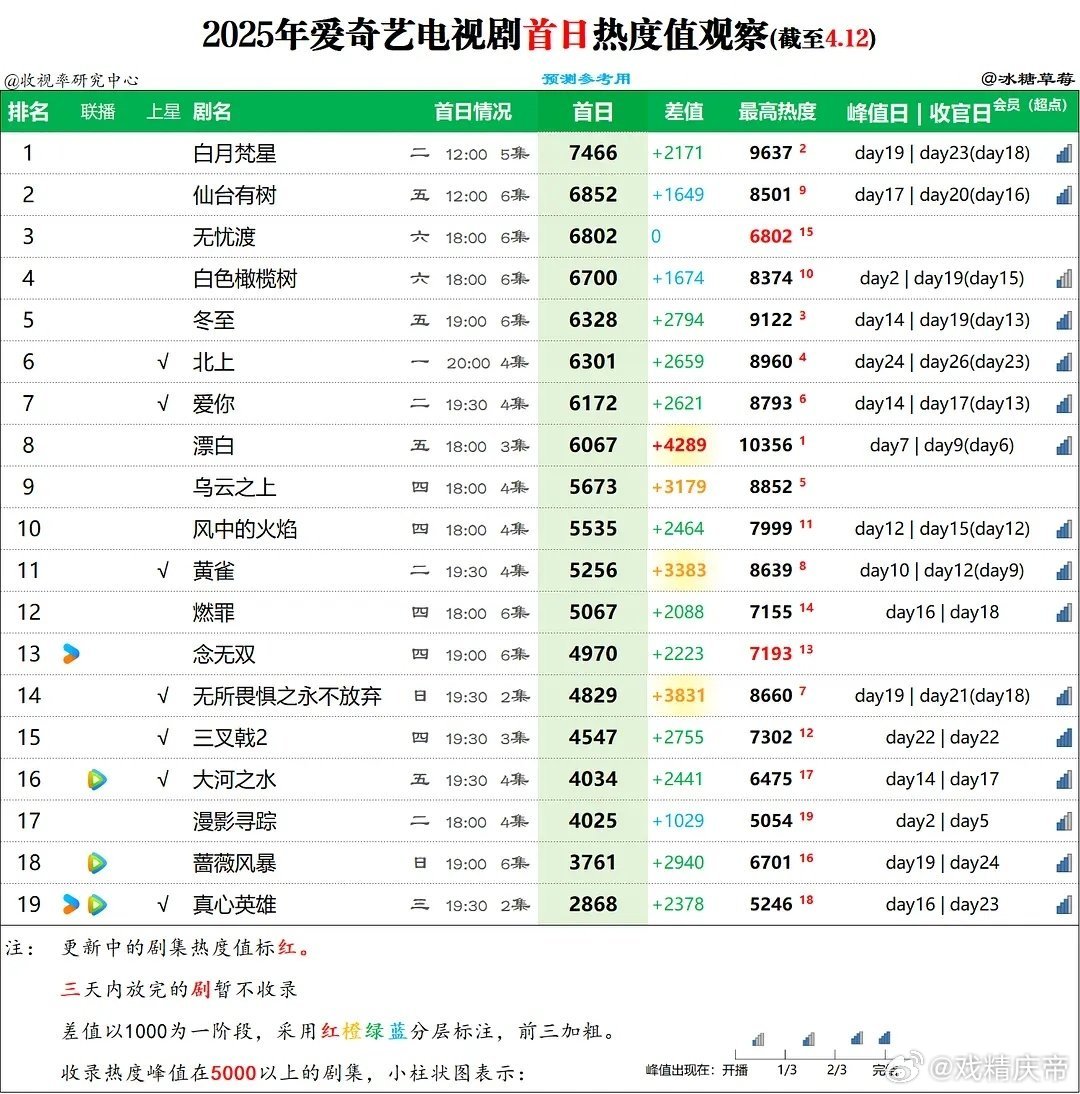Click the 上星 check mark for 爱你
This screenshot has width=1080, height=1094.
163,404
